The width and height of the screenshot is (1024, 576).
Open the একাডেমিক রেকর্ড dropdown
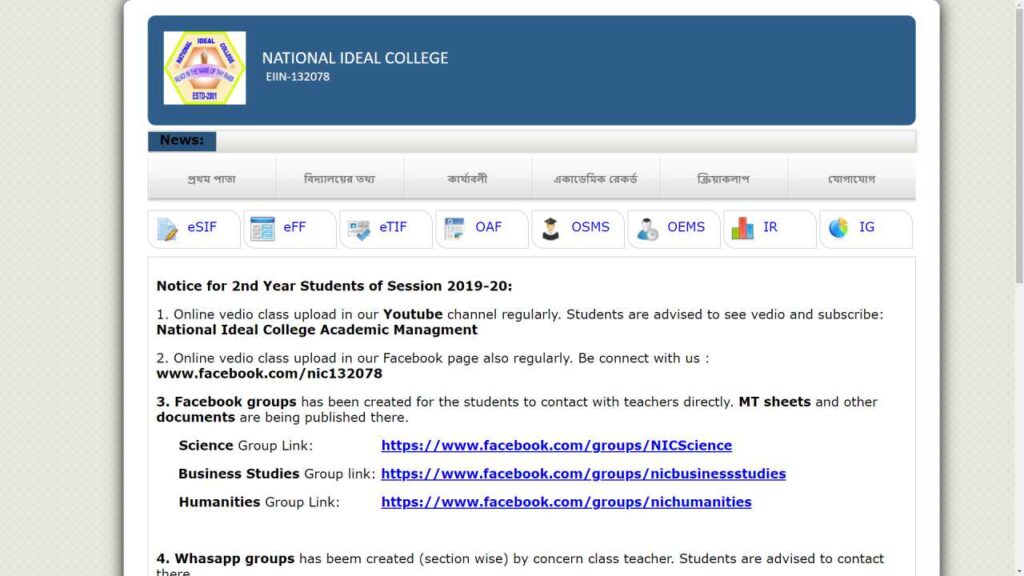click(x=595, y=177)
